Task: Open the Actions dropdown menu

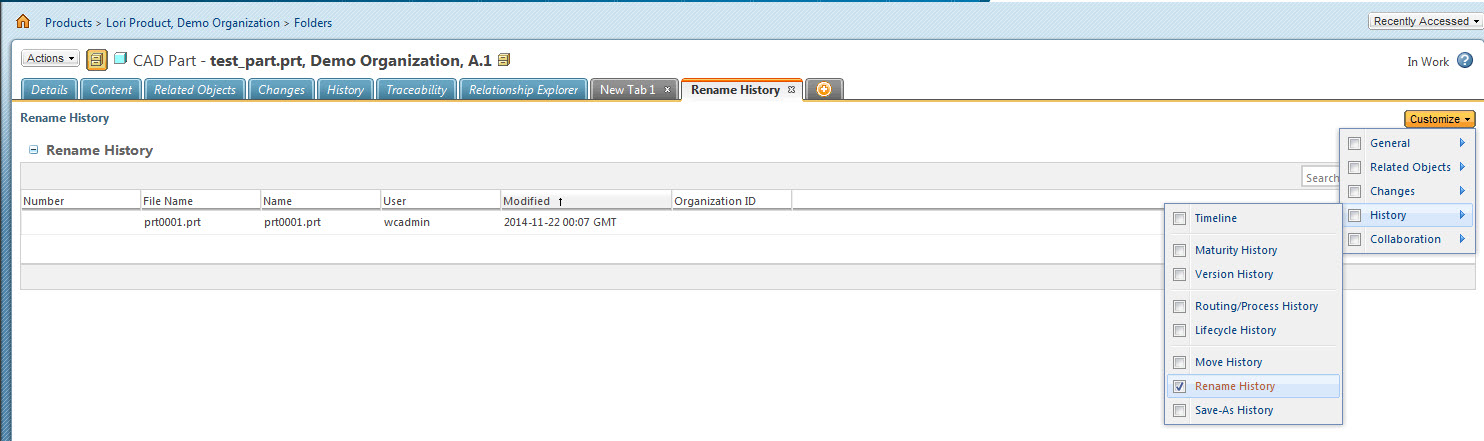Action: coord(50,59)
